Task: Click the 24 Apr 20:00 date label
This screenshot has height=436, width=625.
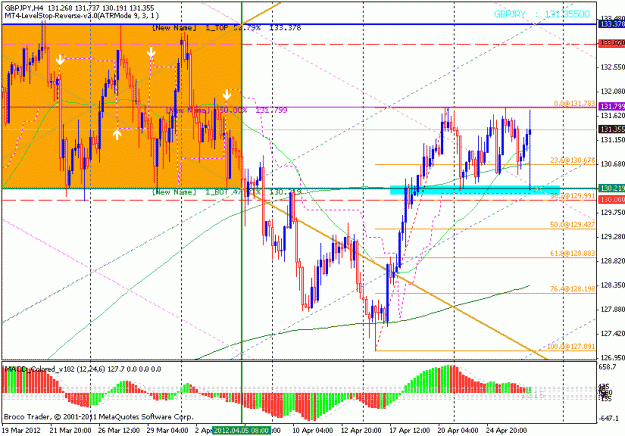Action: pyautogui.click(x=506, y=430)
